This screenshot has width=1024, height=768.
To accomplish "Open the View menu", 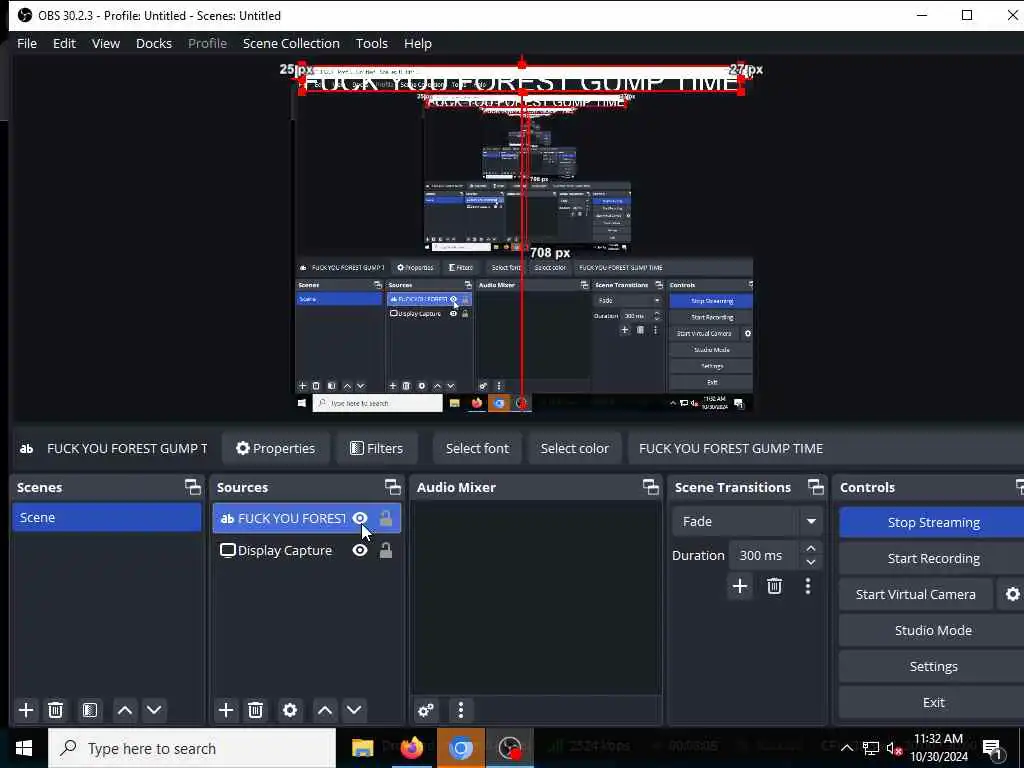I will (x=106, y=43).
